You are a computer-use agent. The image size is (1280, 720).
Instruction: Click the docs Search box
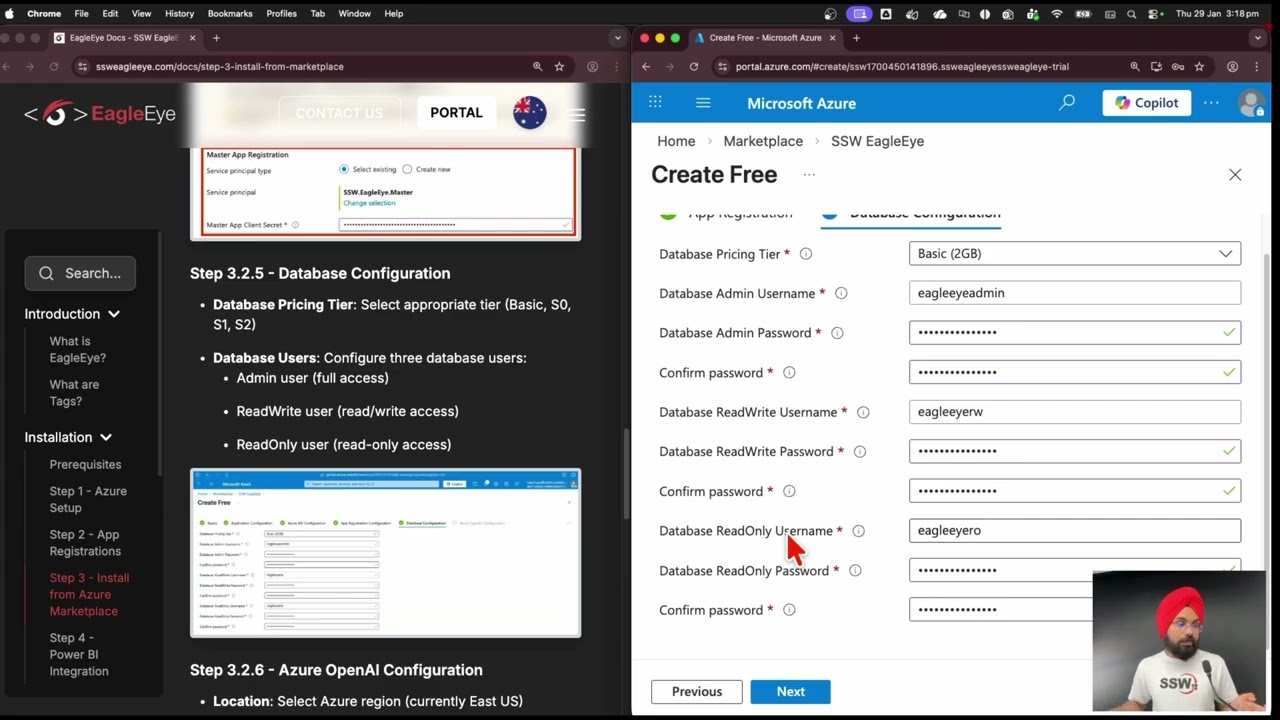80,273
